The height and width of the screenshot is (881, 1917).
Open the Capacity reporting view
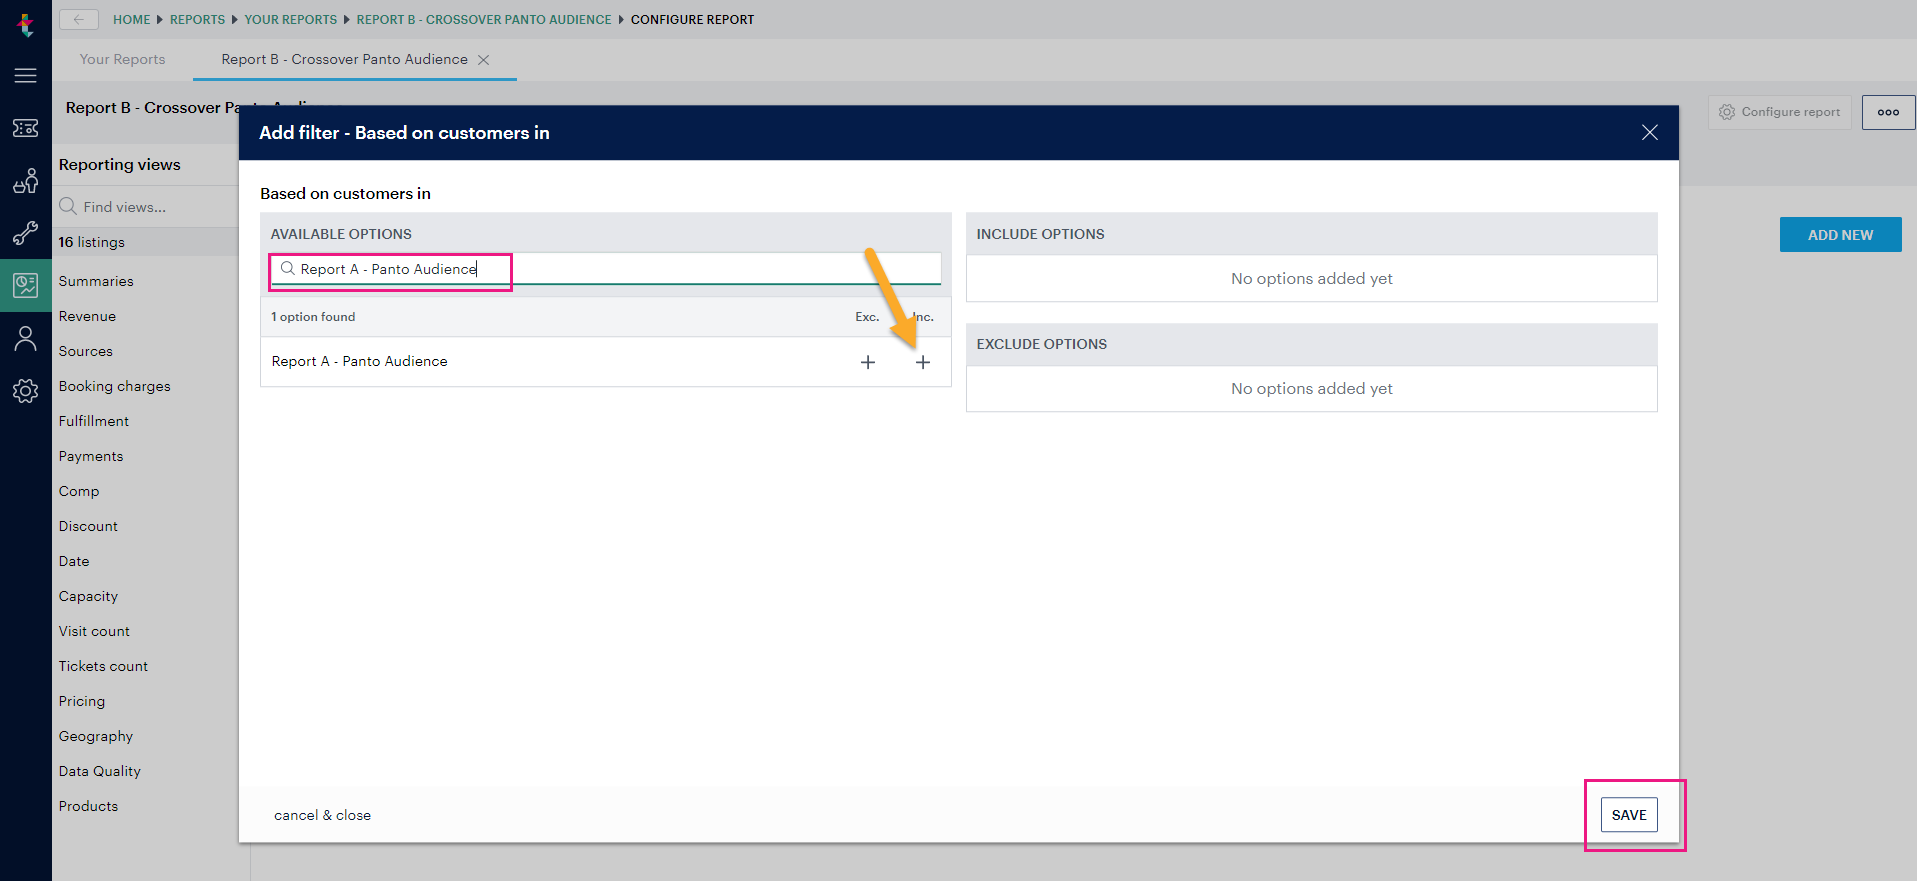click(x=88, y=596)
